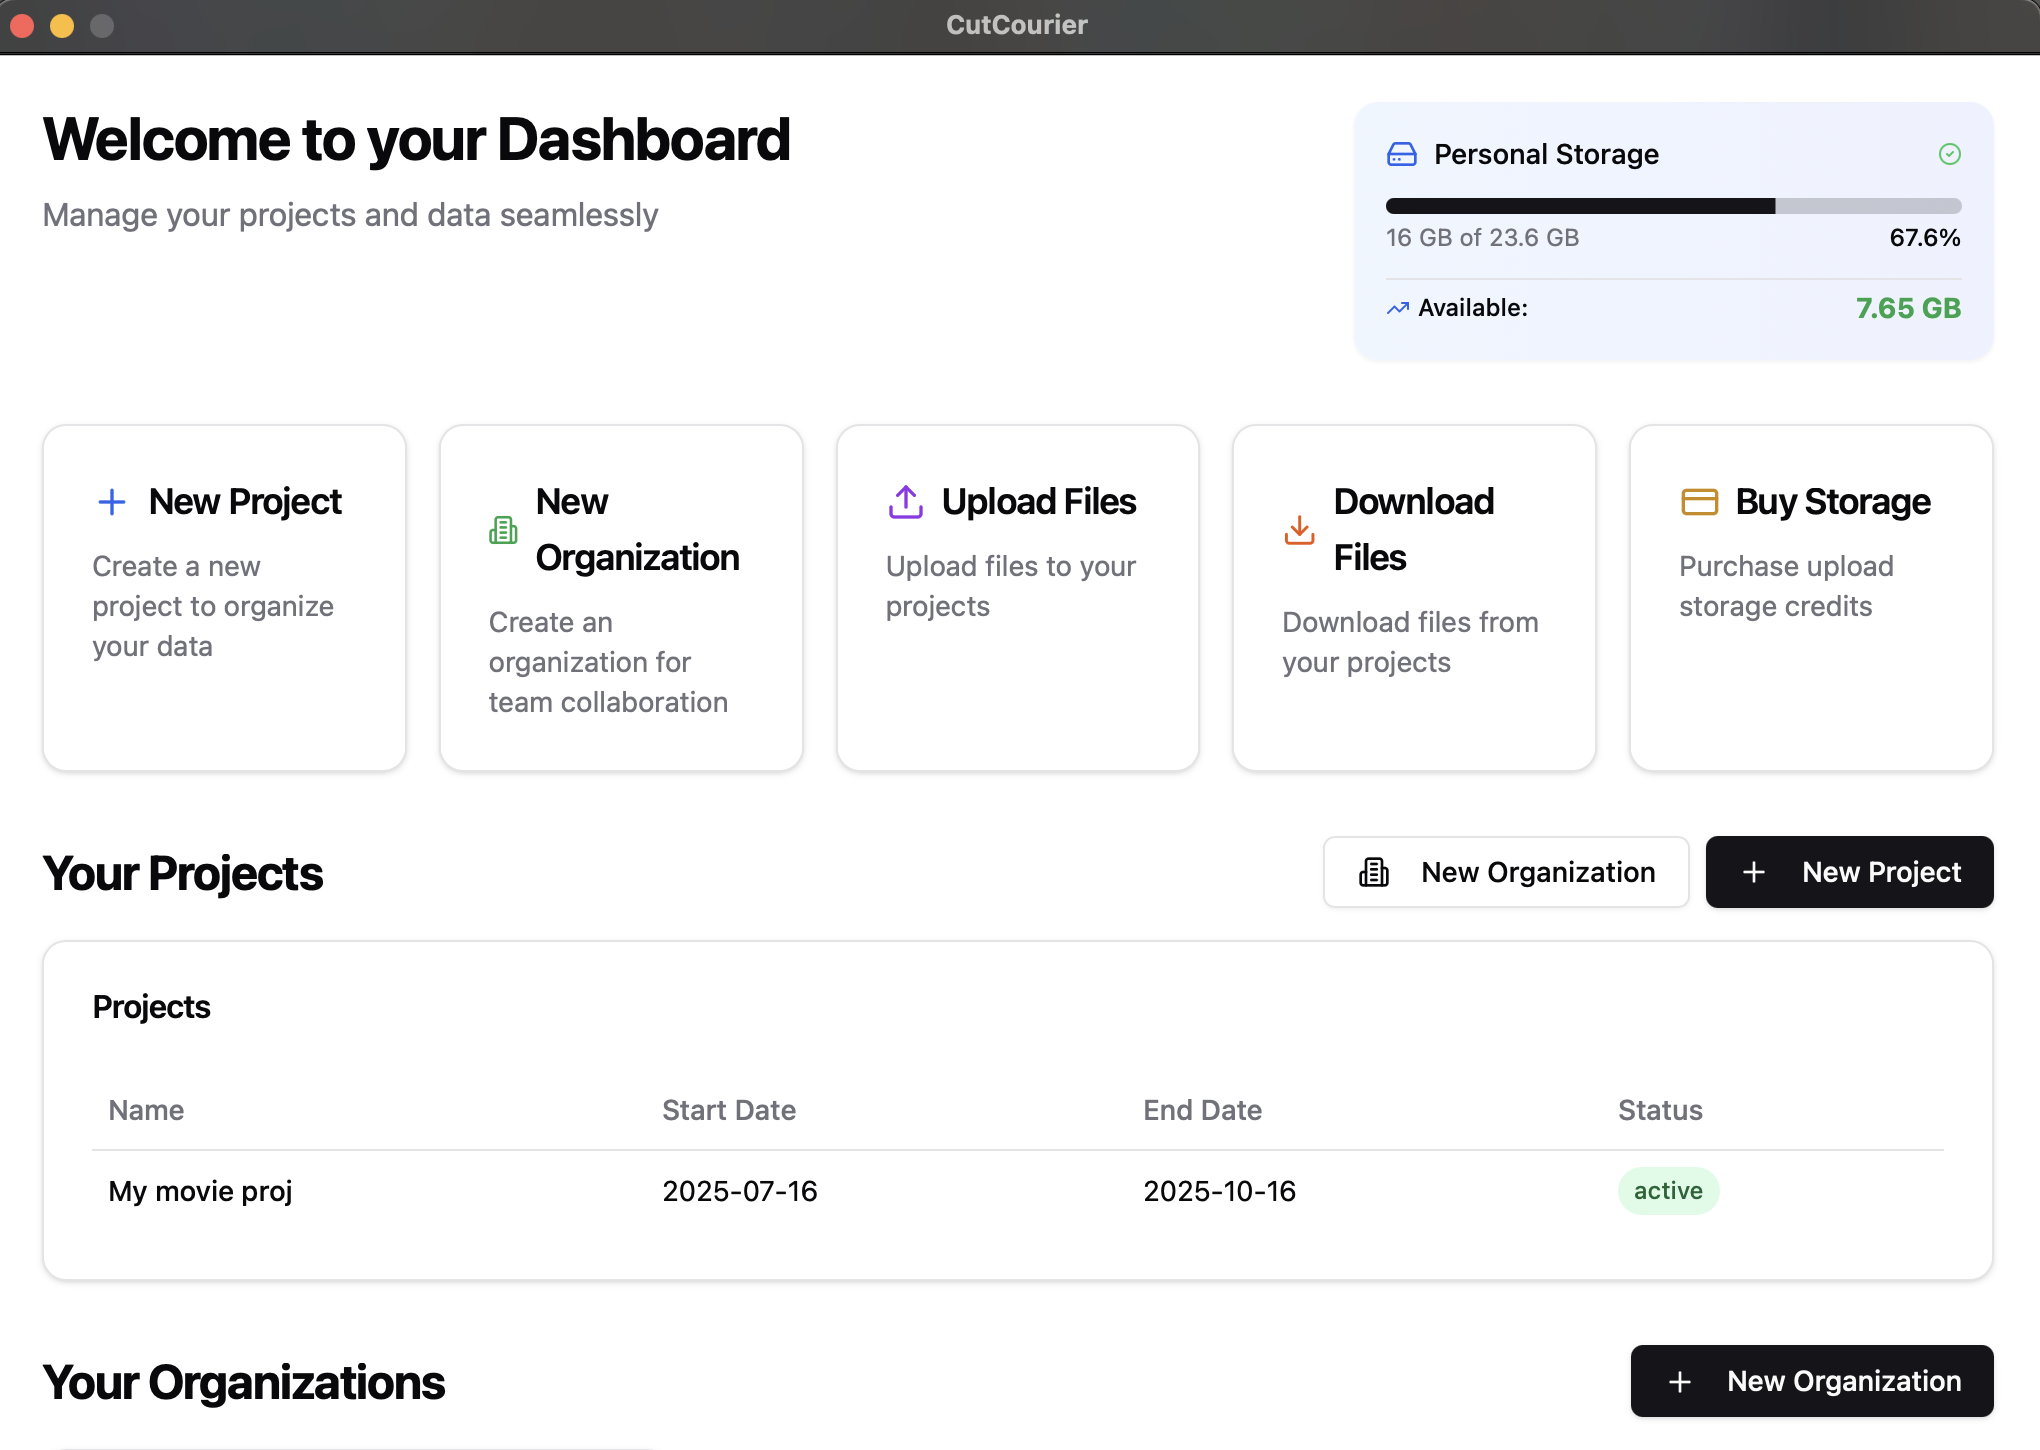
Task: Click the Welcome to your Dashboard heading
Action: pos(416,139)
